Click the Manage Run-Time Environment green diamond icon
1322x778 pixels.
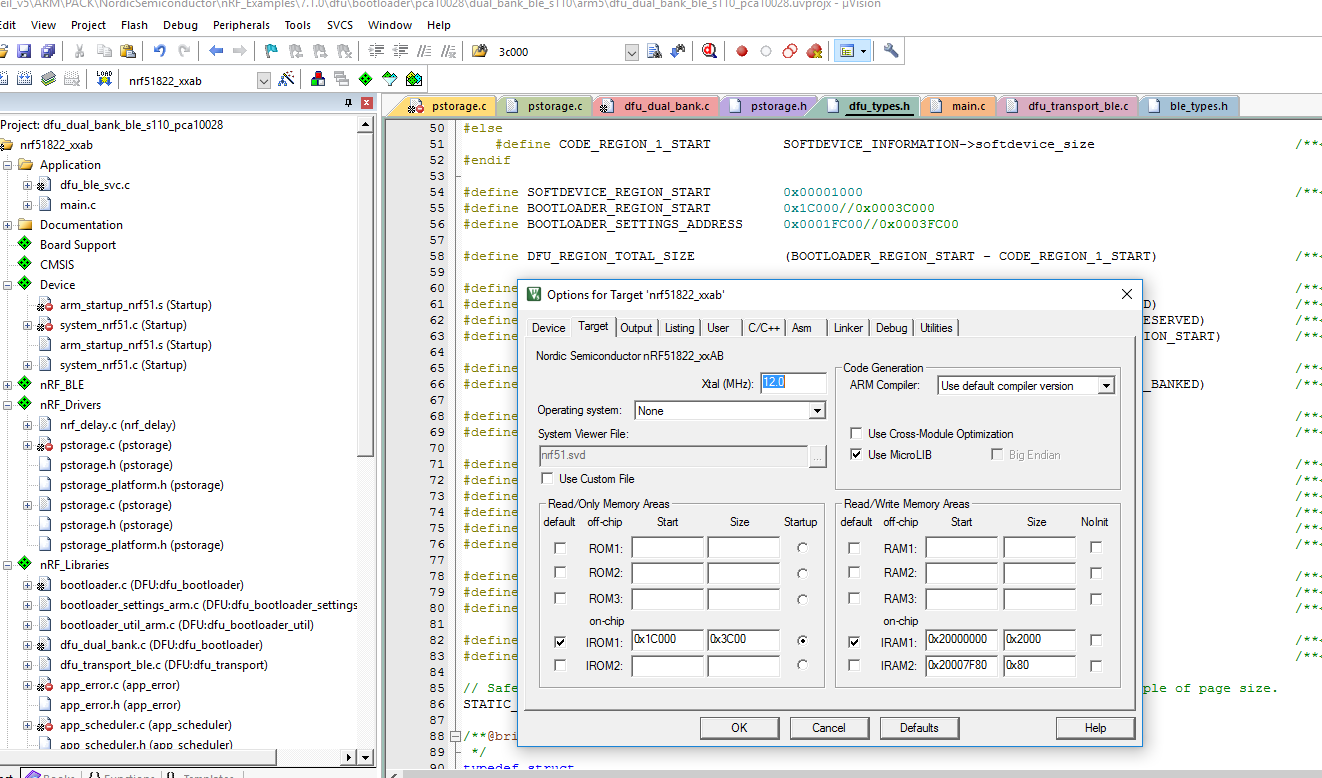point(366,80)
